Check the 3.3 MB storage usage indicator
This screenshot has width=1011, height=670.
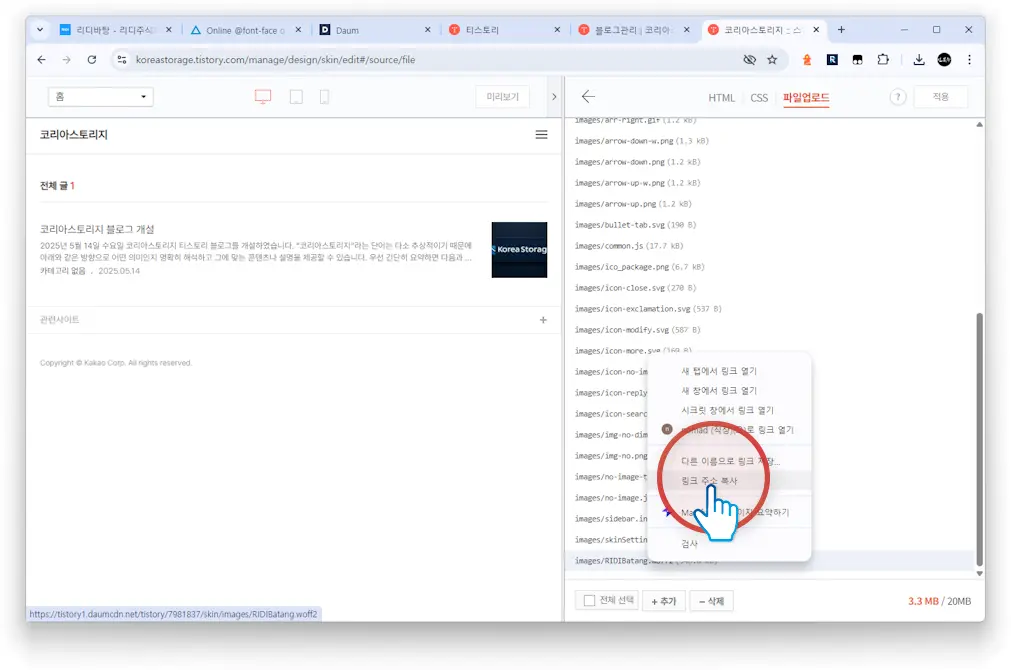coord(929,600)
